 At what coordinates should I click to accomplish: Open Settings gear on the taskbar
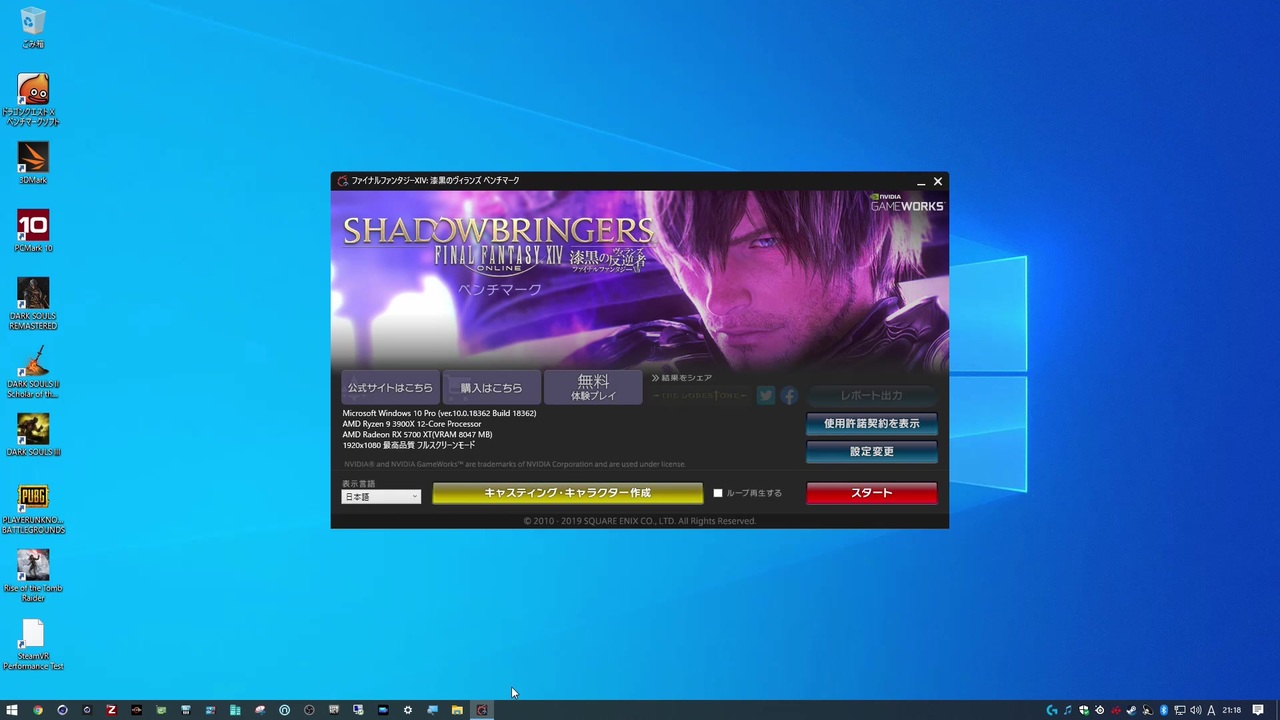(407, 710)
